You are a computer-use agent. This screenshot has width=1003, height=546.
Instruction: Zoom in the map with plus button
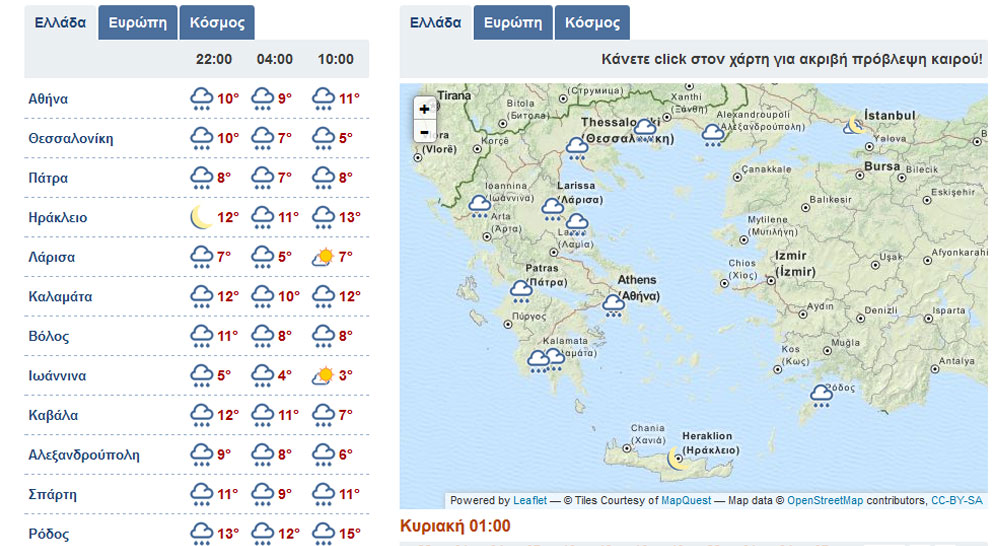point(424,109)
